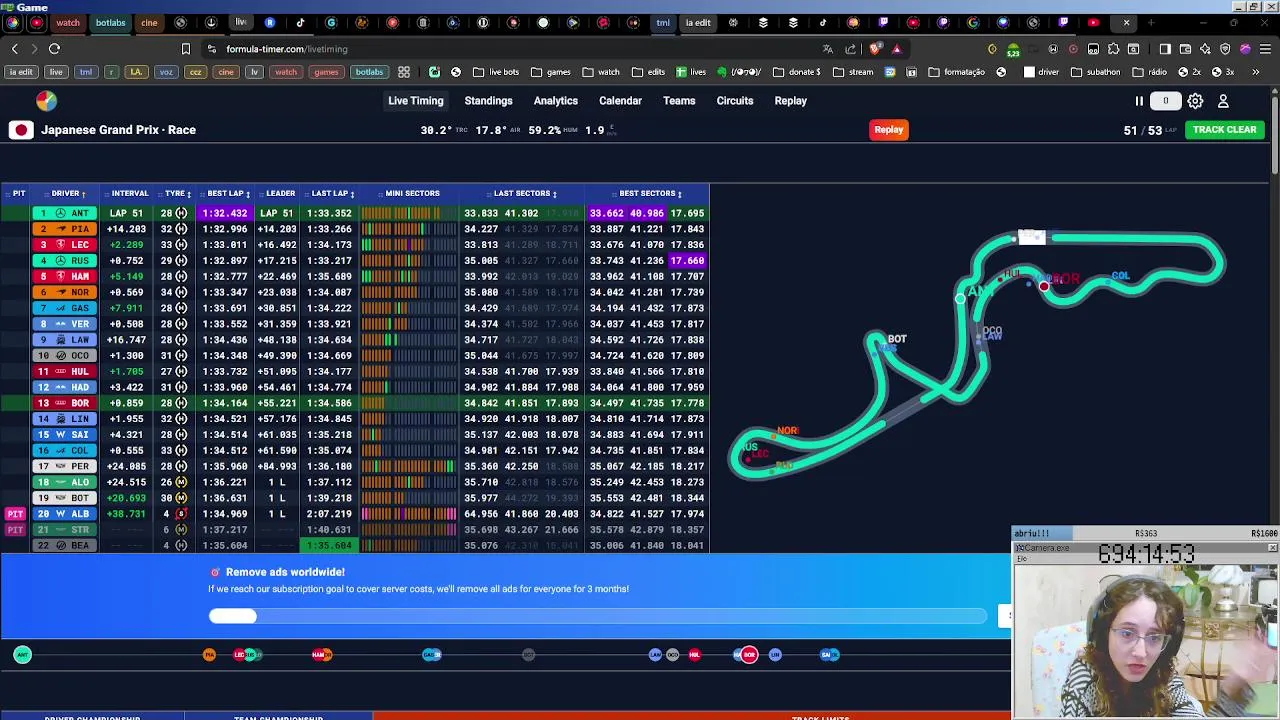
Task: Open the 'stream' bookmarks folder
Action: pos(853,72)
